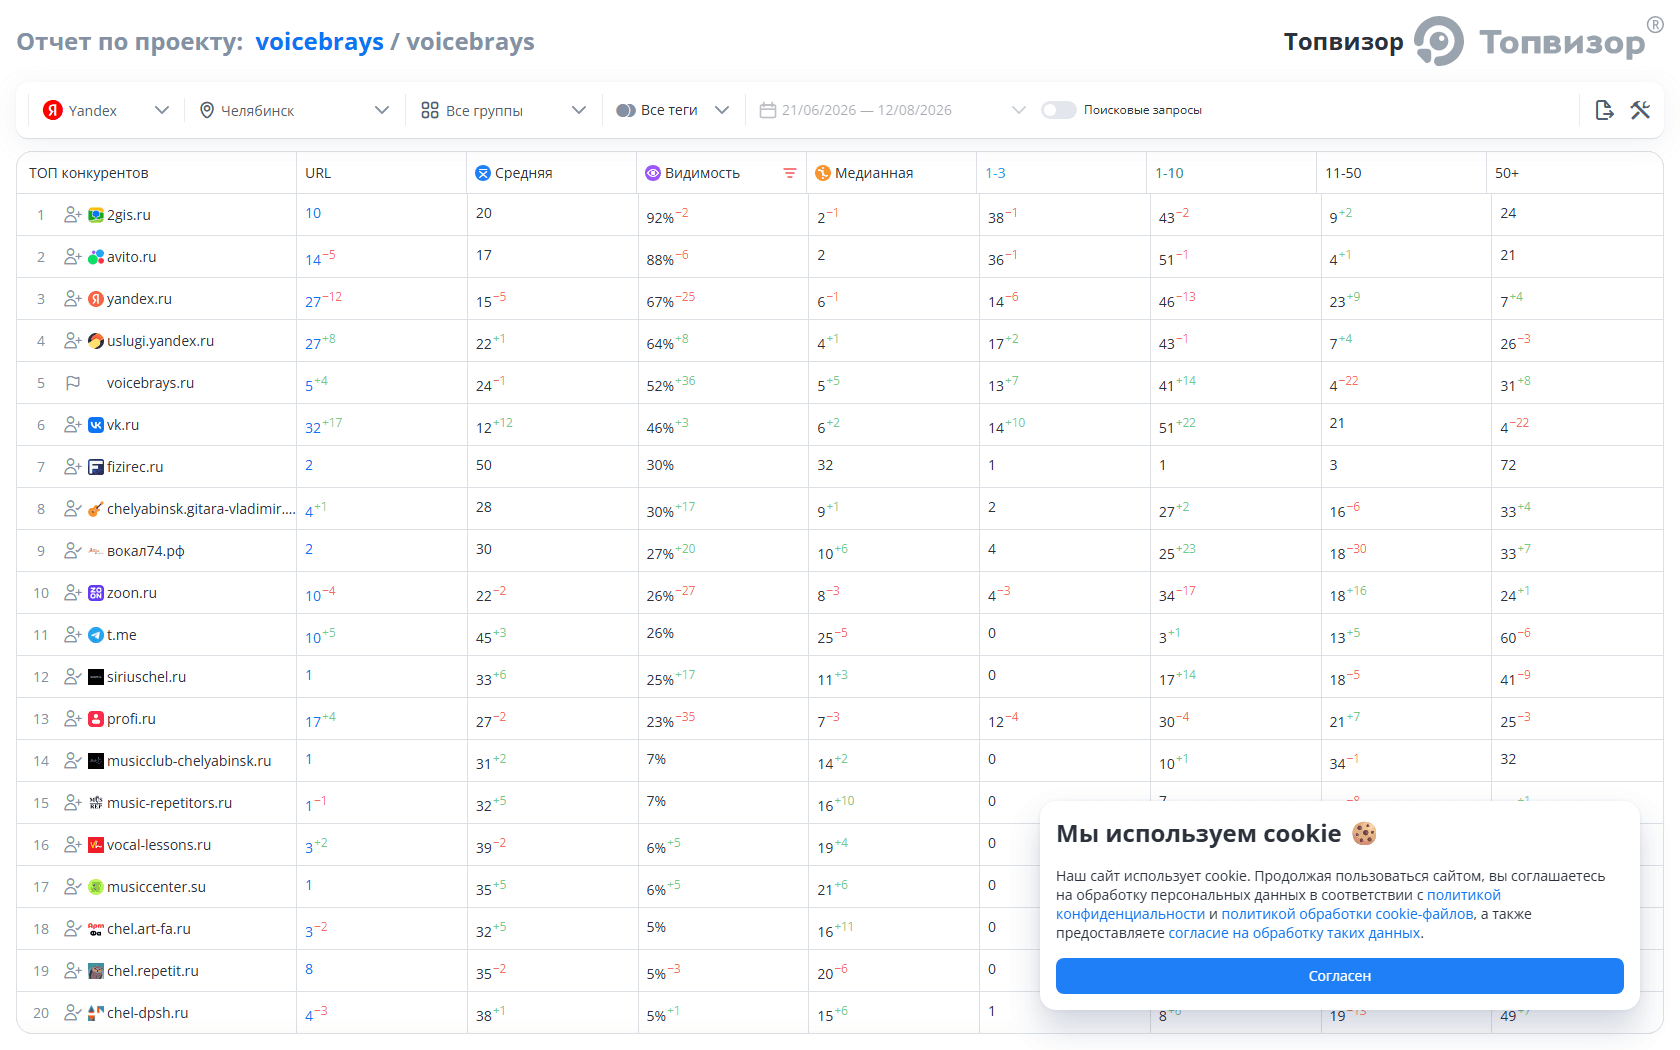Select the profi.ru competitor name

131,719
